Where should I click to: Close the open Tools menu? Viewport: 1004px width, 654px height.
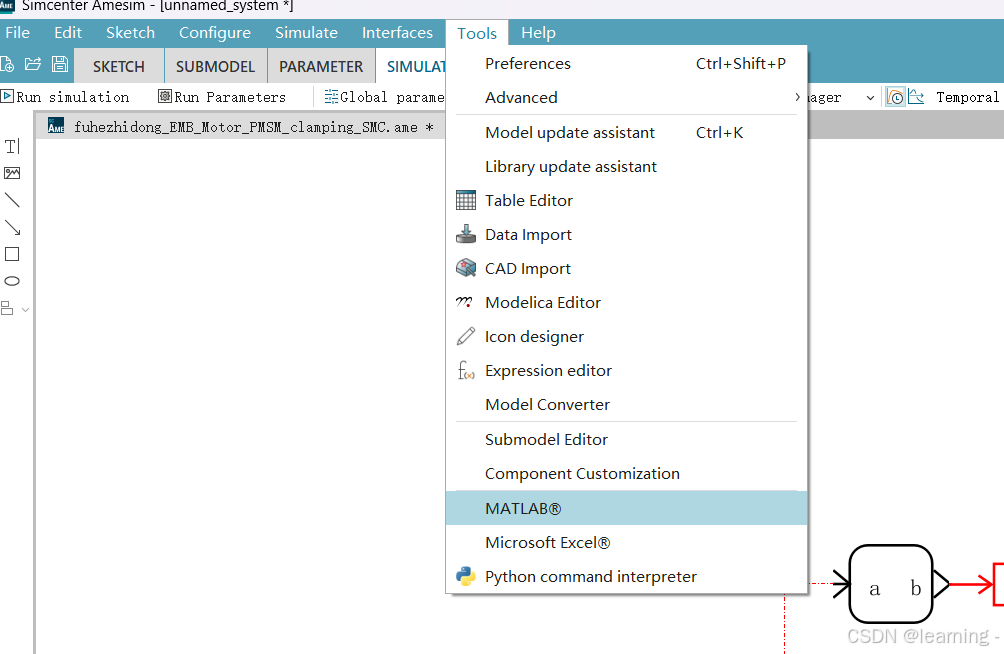(477, 33)
